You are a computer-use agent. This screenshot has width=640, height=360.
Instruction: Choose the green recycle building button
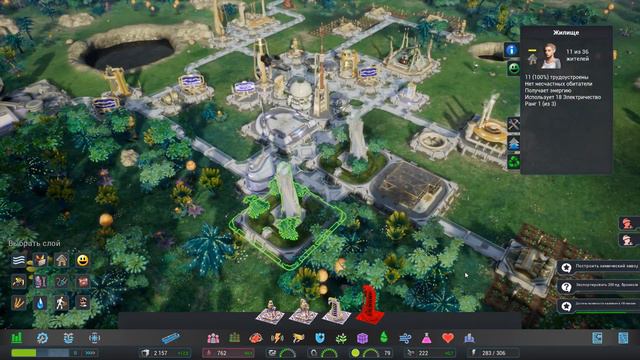(513, 162)
